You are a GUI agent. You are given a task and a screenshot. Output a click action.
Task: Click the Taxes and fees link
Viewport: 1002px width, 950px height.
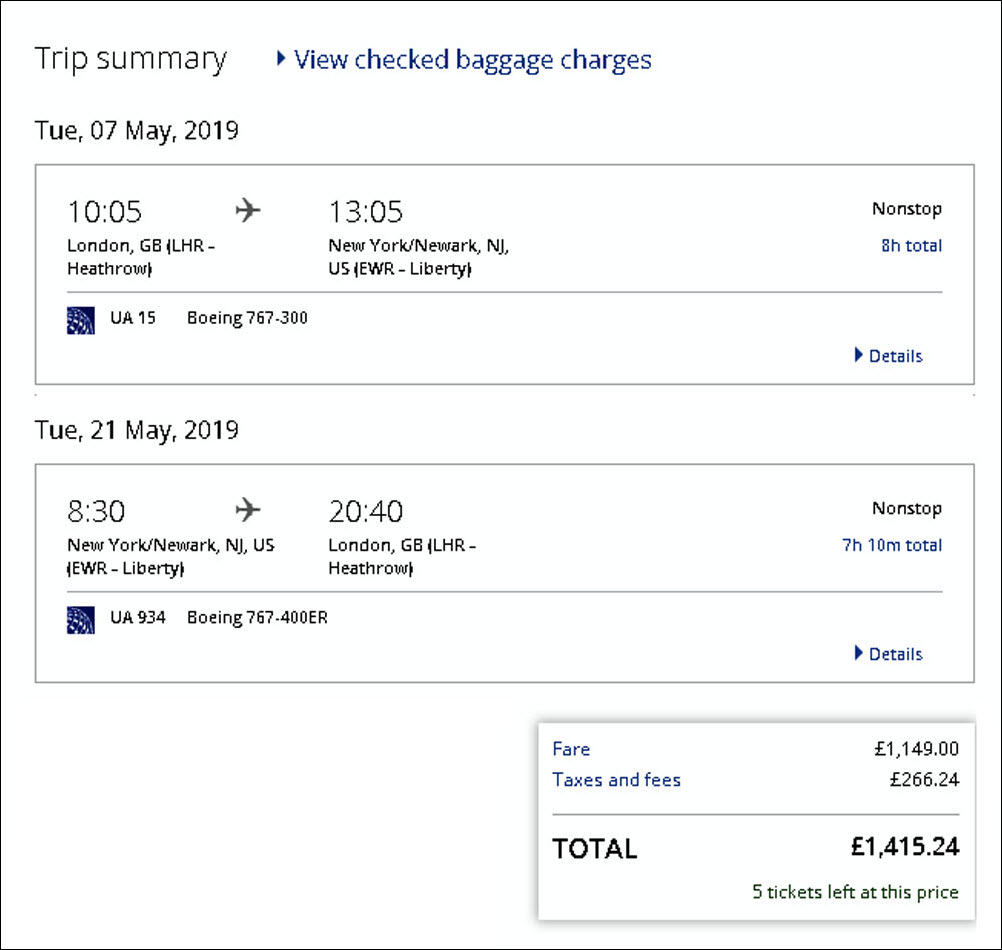click(x=616, y=780)
